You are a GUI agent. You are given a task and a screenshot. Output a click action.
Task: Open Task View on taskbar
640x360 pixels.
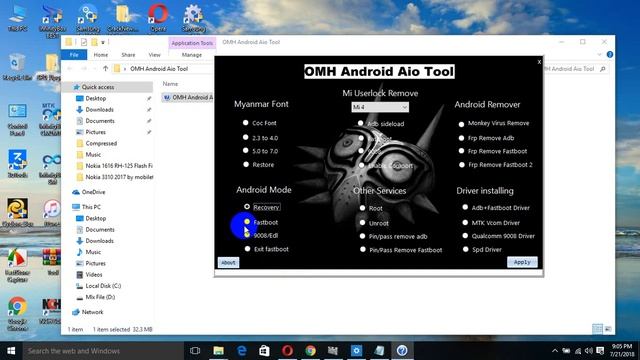[x=195, y=351]
